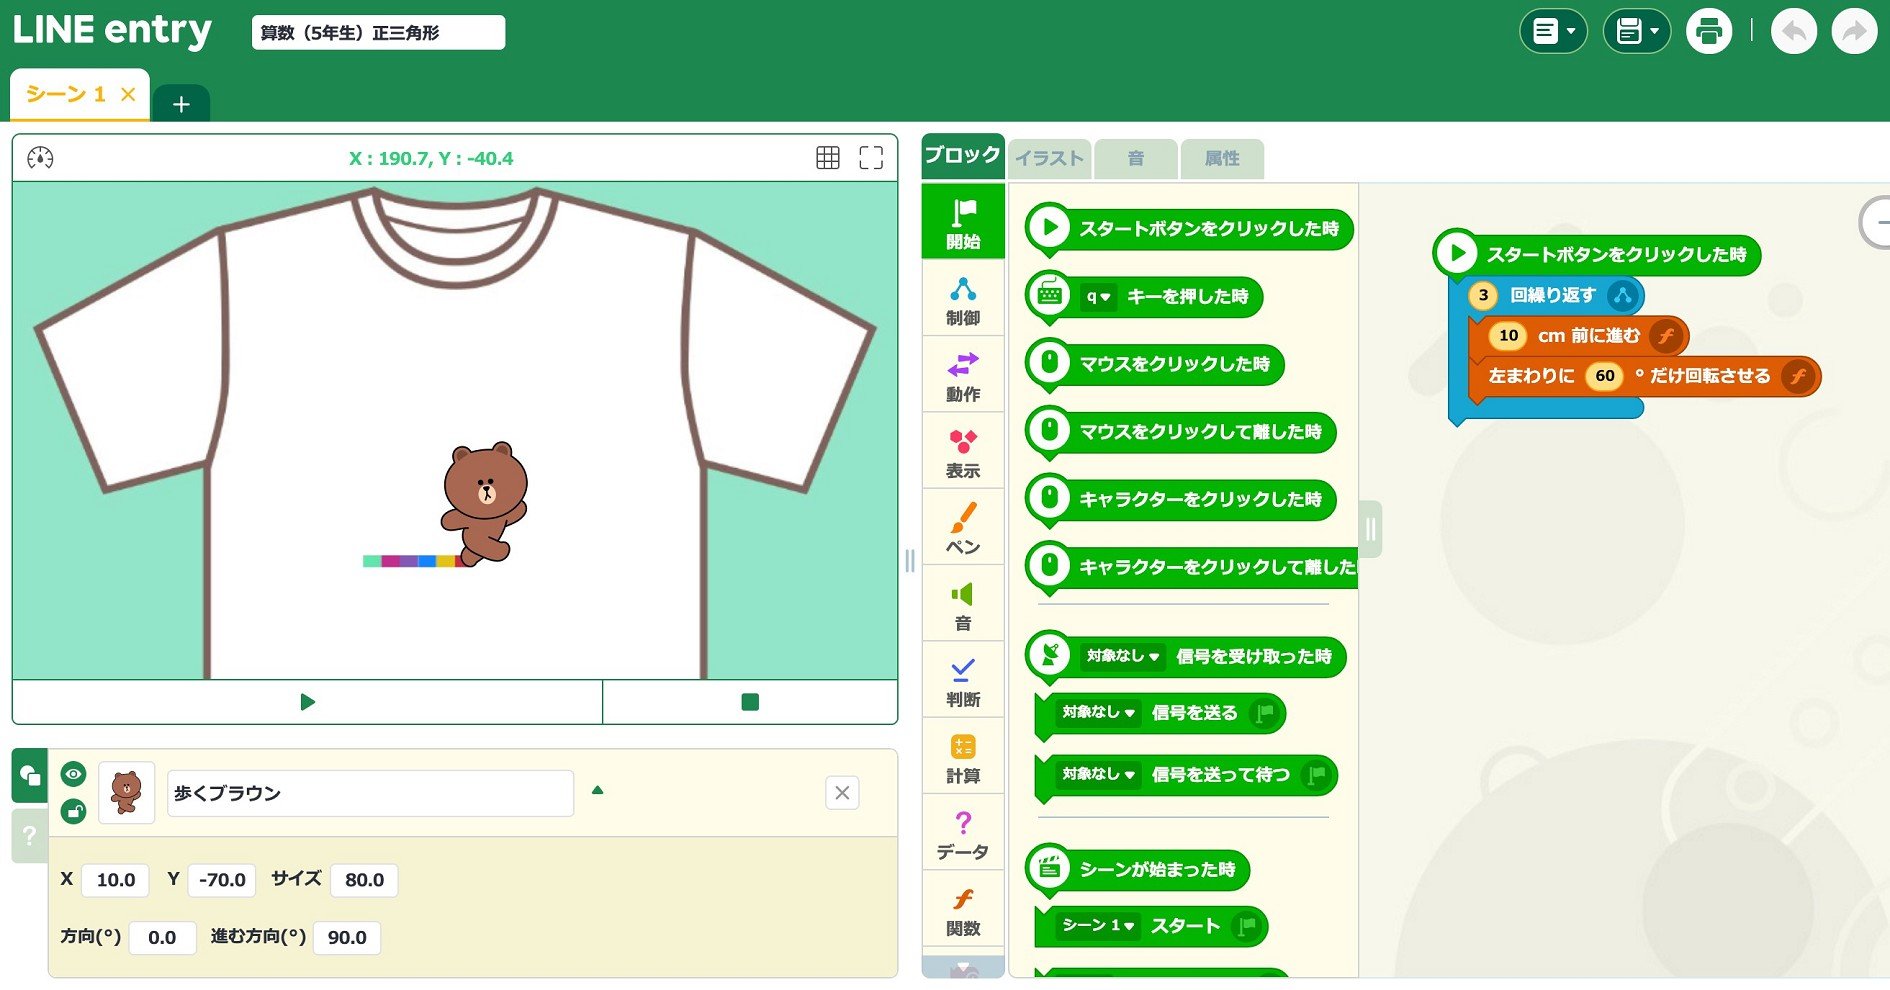This screenshot has width=1890, height=990.
Task: Expand the save menu dropdown
Action: pos(1636,32)
